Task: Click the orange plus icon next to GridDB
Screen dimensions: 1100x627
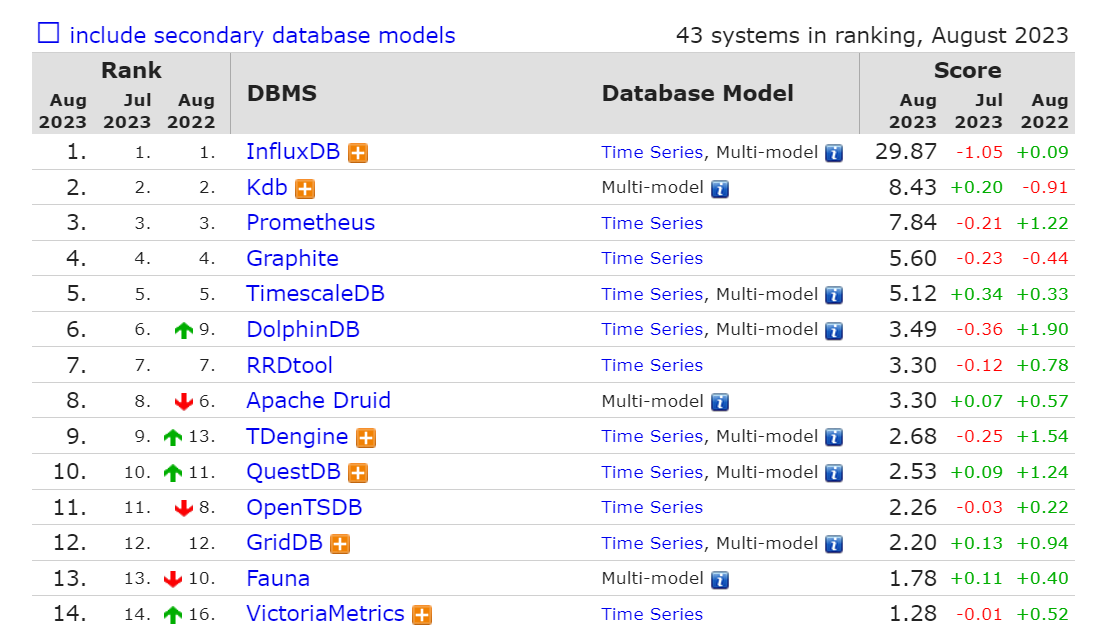Action: point(340,544)
